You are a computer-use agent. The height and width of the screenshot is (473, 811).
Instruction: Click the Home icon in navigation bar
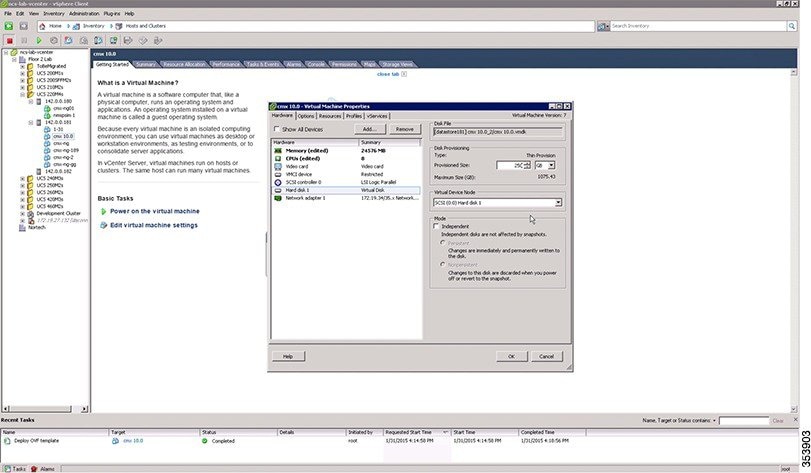tap(43, 25)
